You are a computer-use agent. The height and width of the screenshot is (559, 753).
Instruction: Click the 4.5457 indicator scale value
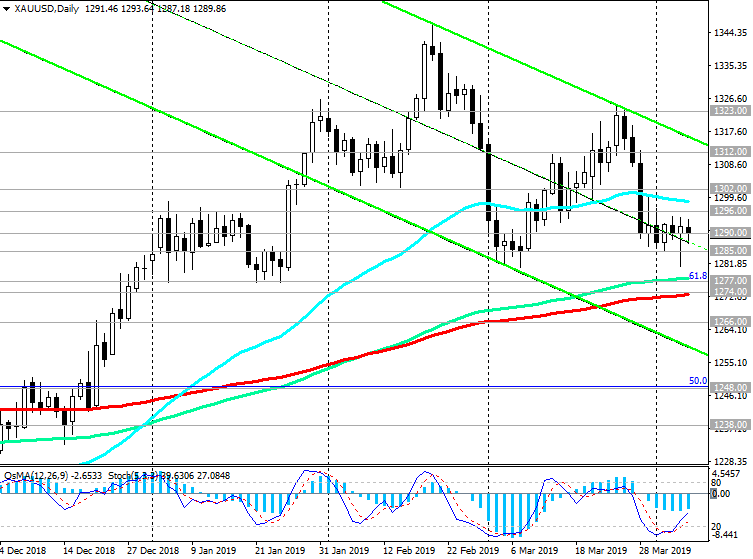[x=726, y=474]
